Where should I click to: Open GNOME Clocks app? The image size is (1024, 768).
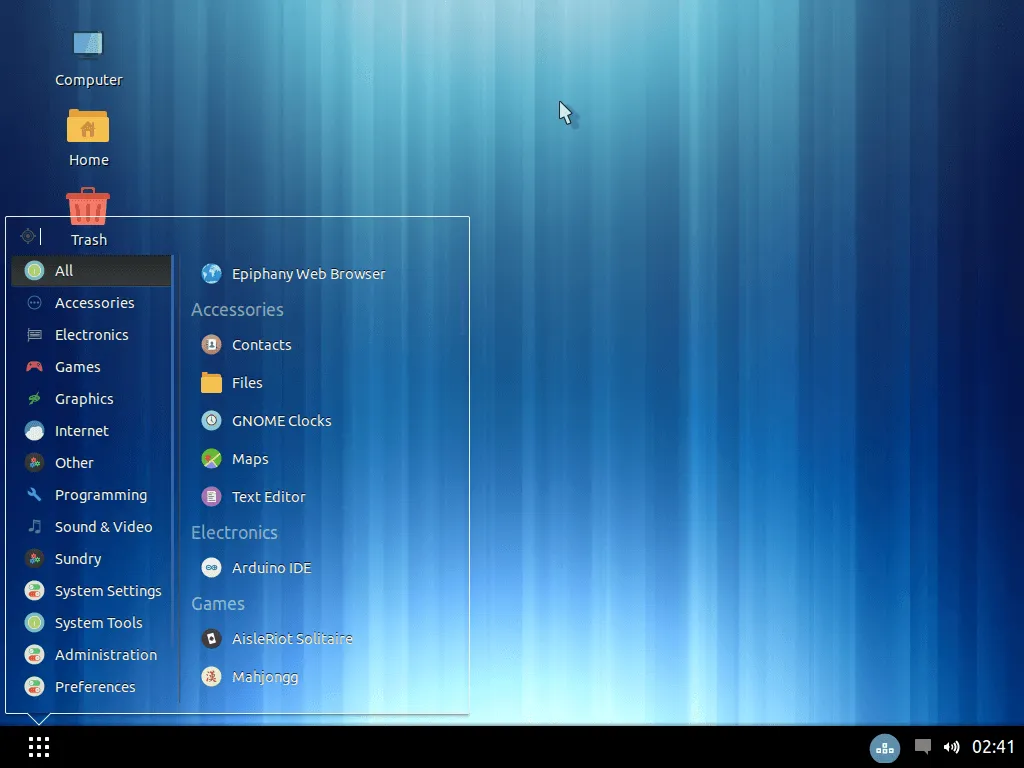point(280,421)
